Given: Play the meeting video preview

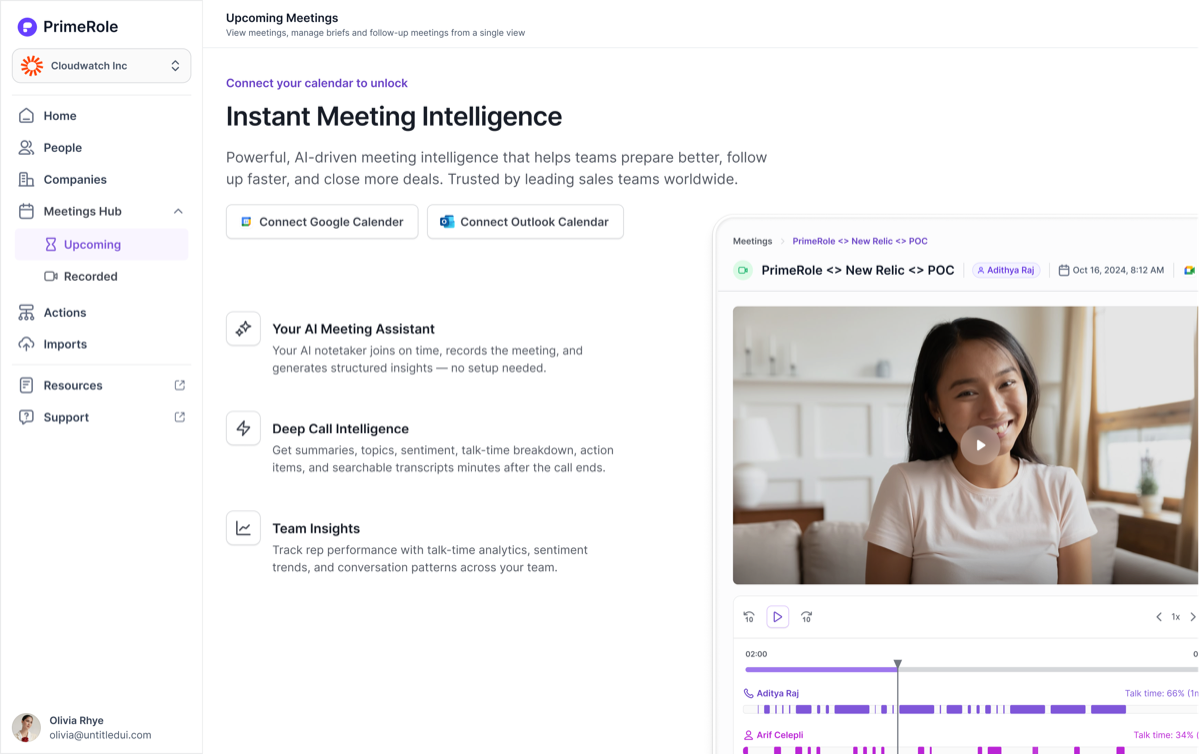Looking at the screenshot, I should pyautogui.click(x=980, y=445).
